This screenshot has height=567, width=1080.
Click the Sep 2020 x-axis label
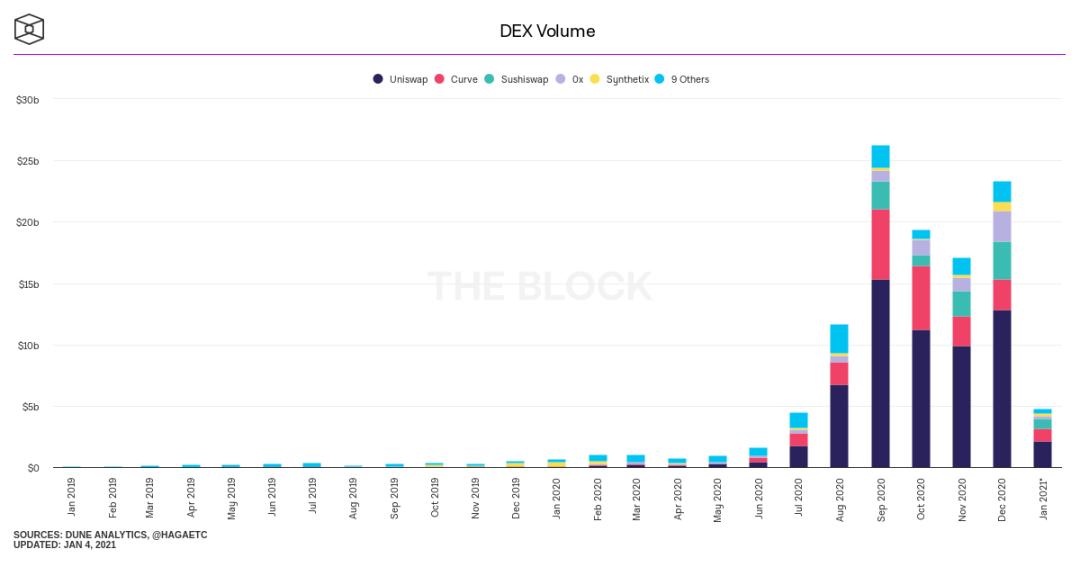pyautogui.click(x=881, y=499)
